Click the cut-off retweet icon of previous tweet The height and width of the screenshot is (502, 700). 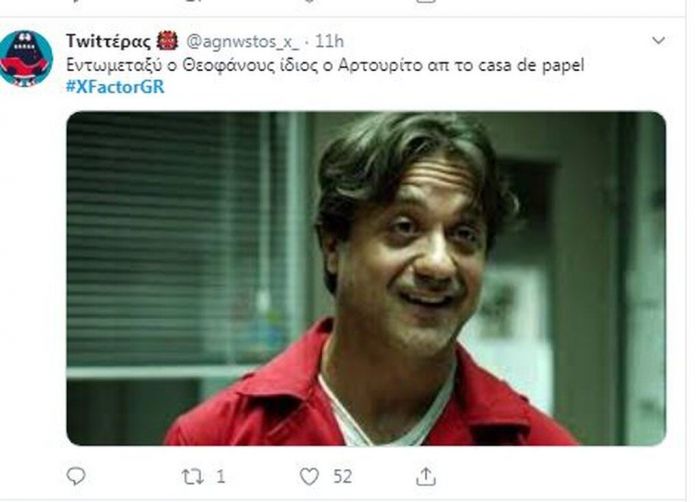(x=192, y=1)
